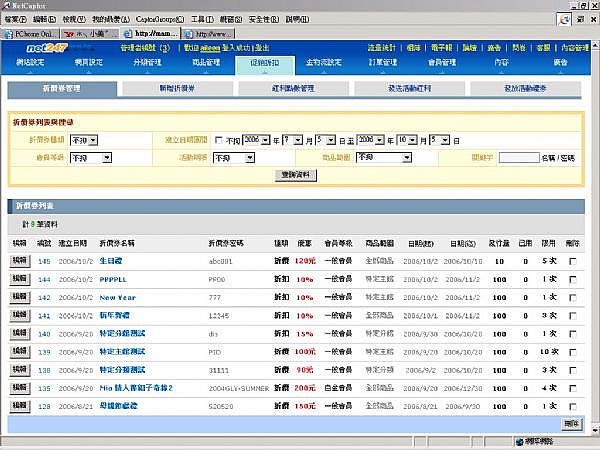
Task: Go to 分類管理 in main navigation
Action: point(147,62)
